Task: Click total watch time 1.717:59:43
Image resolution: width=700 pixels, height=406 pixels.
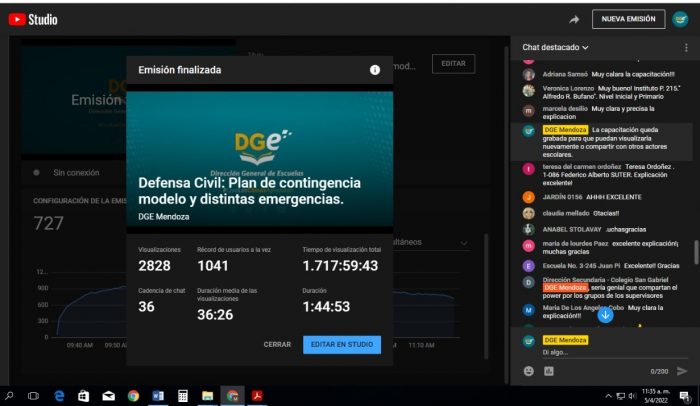Action: 340,266
